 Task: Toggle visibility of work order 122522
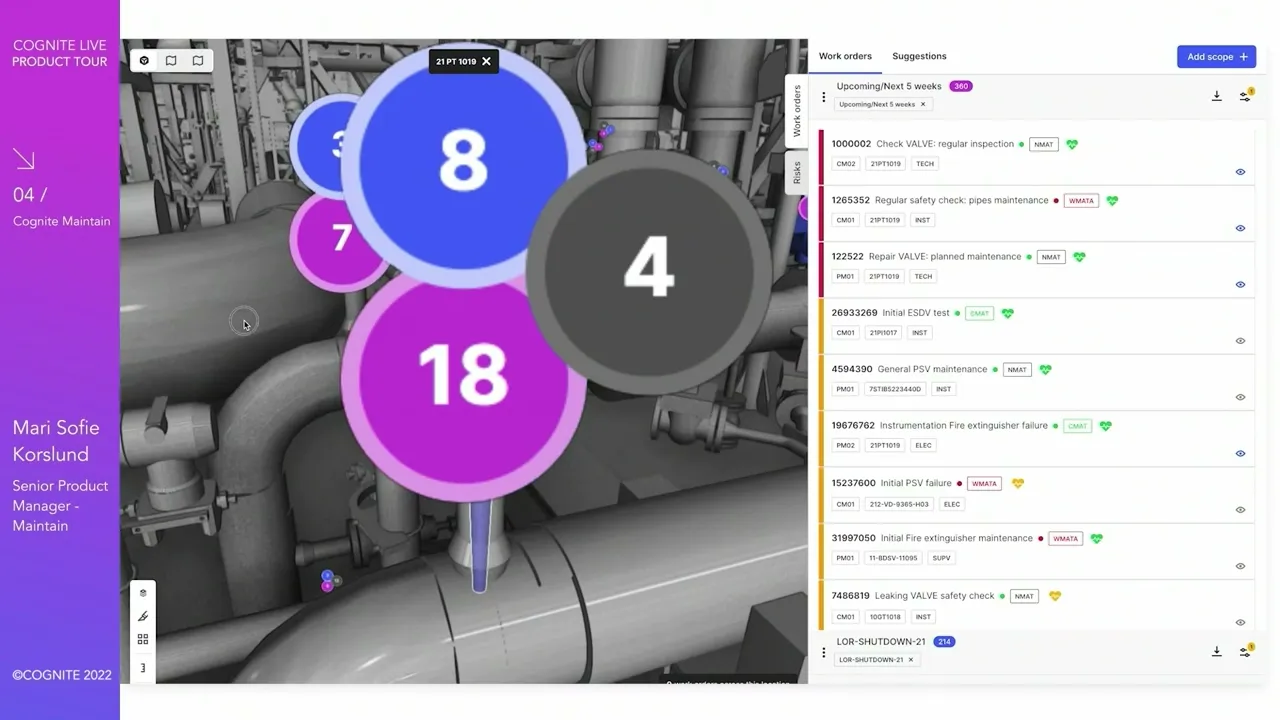(x=1240, y=284)
